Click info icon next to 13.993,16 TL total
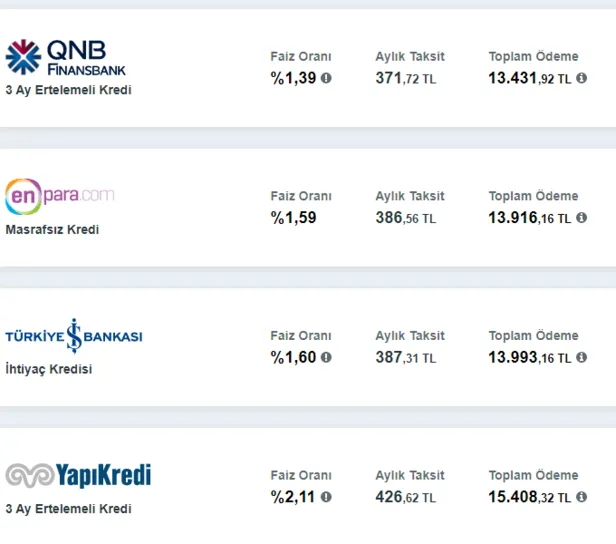616x544 pixels. [582, 358]
